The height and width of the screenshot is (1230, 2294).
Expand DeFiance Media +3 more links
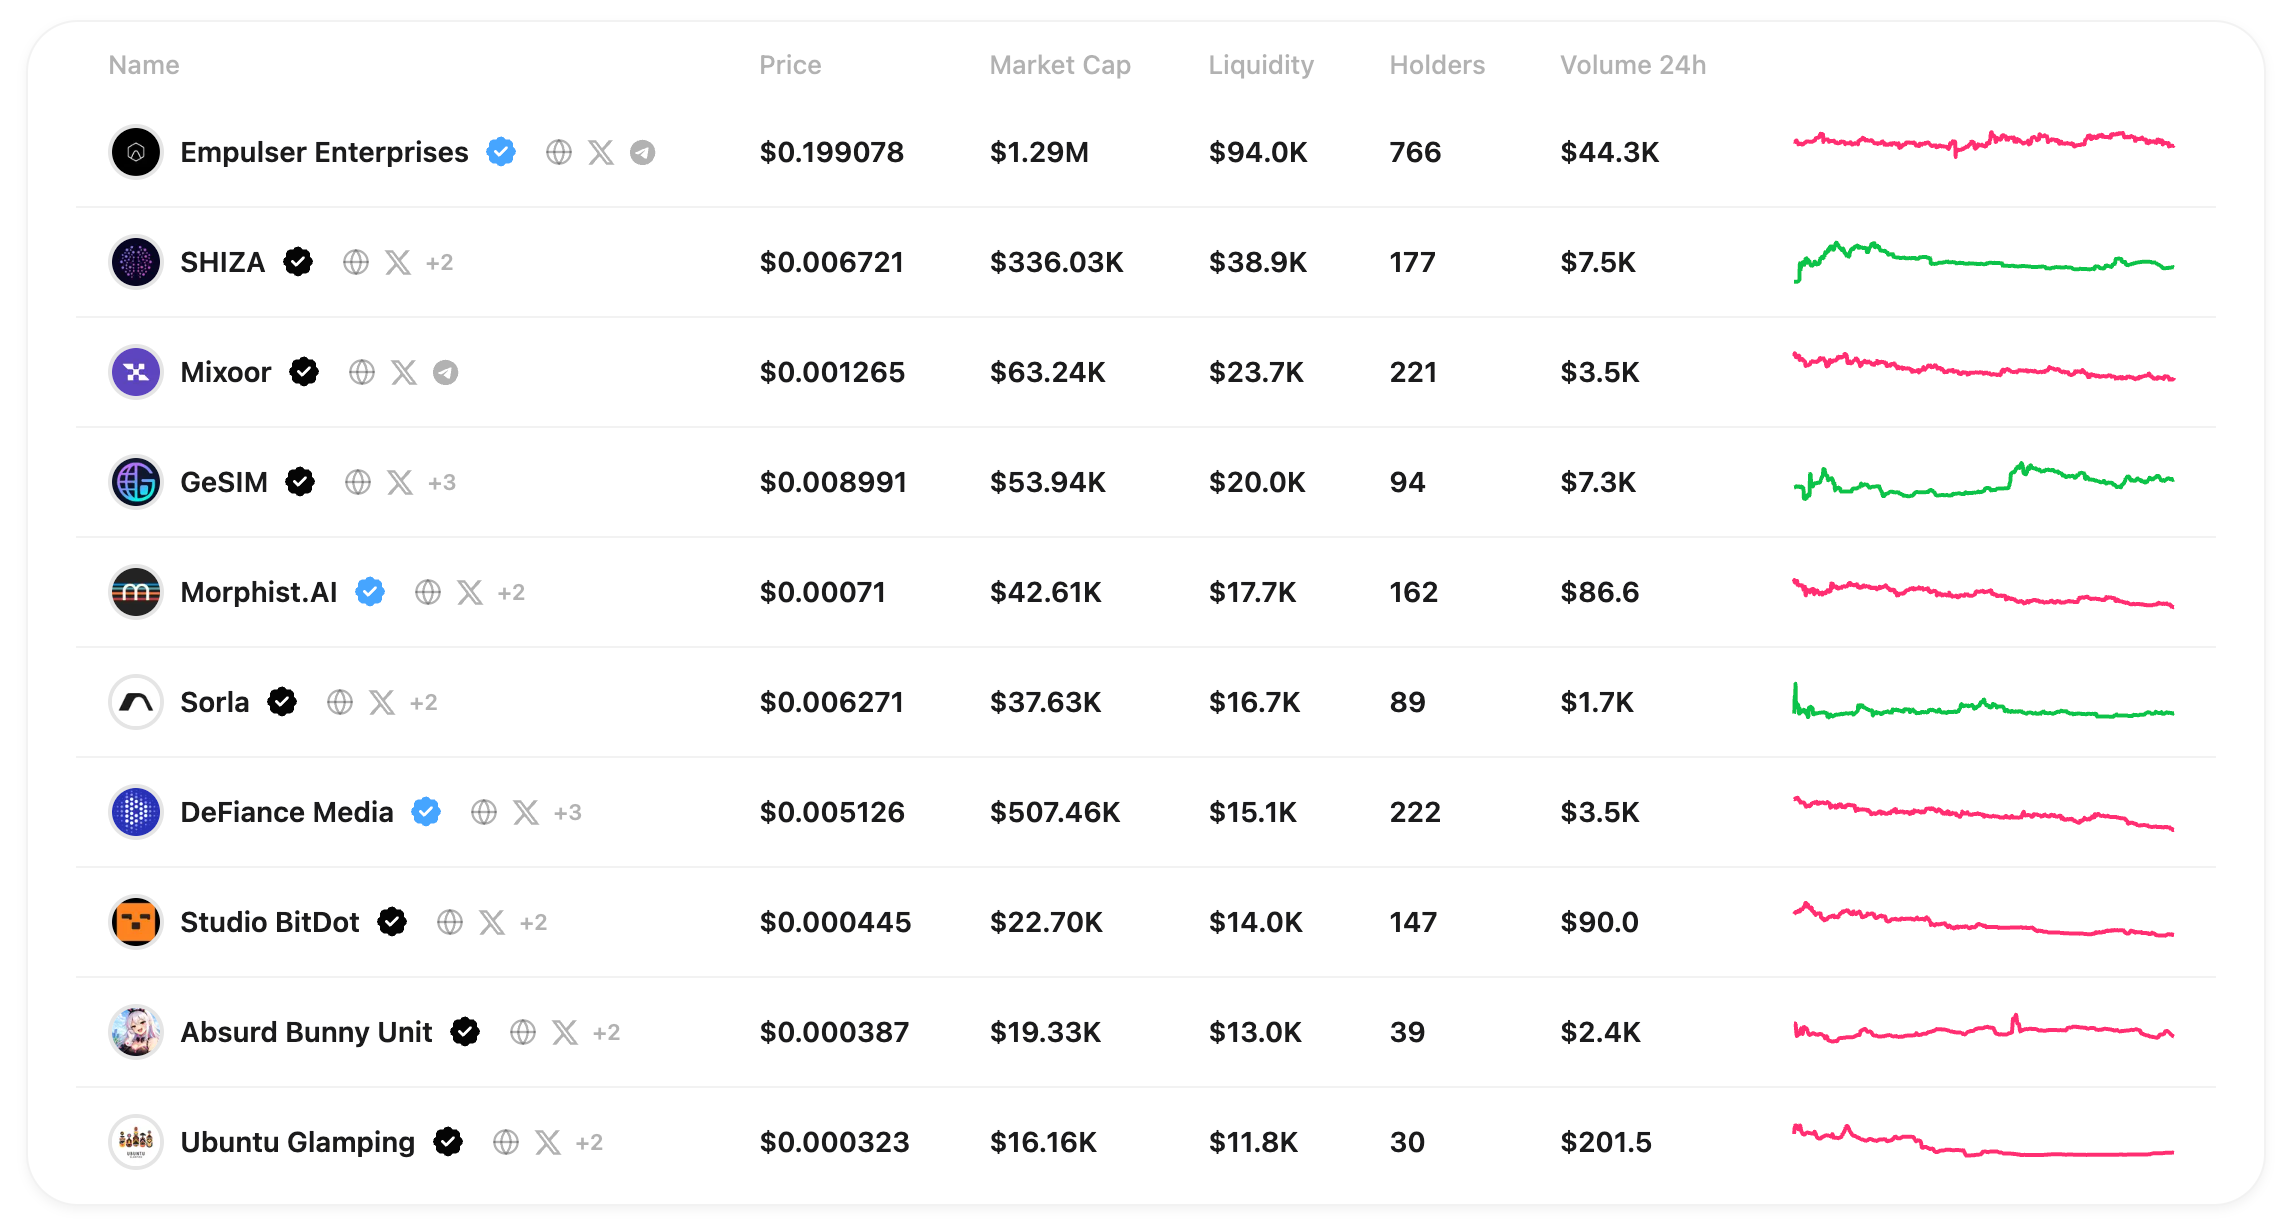coord(567,812)
